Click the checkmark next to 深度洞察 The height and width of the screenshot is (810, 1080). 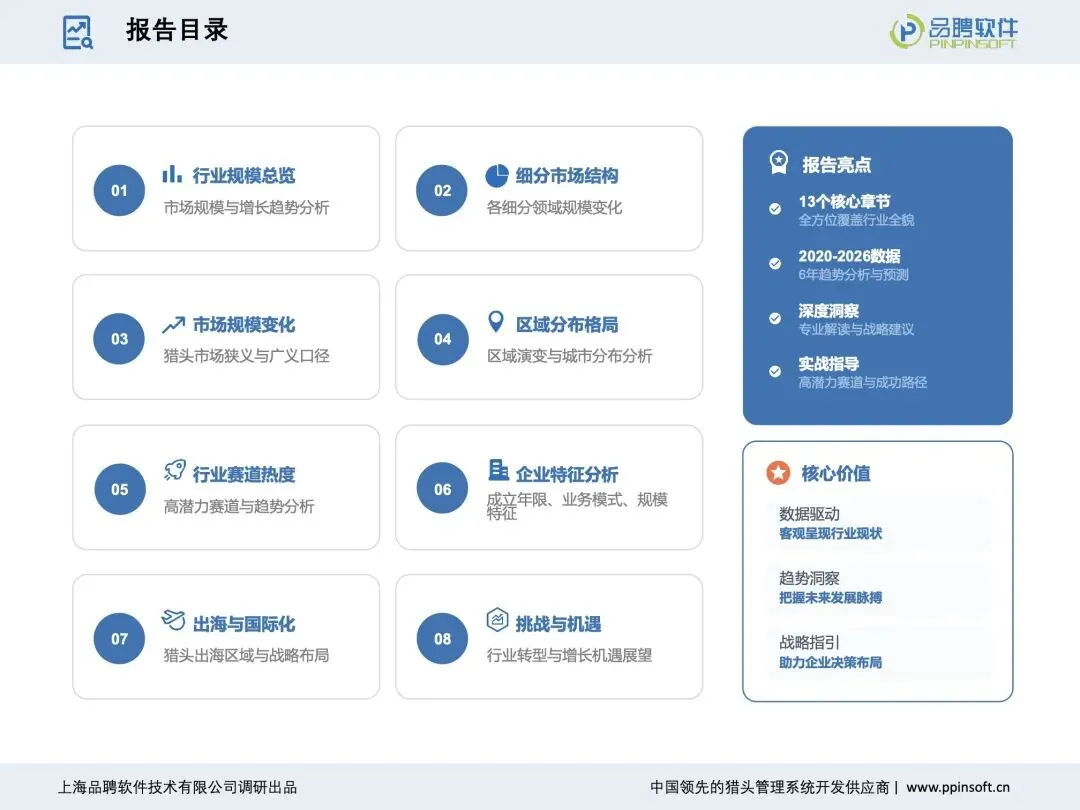pyautogui.click(x=775, y=318)
